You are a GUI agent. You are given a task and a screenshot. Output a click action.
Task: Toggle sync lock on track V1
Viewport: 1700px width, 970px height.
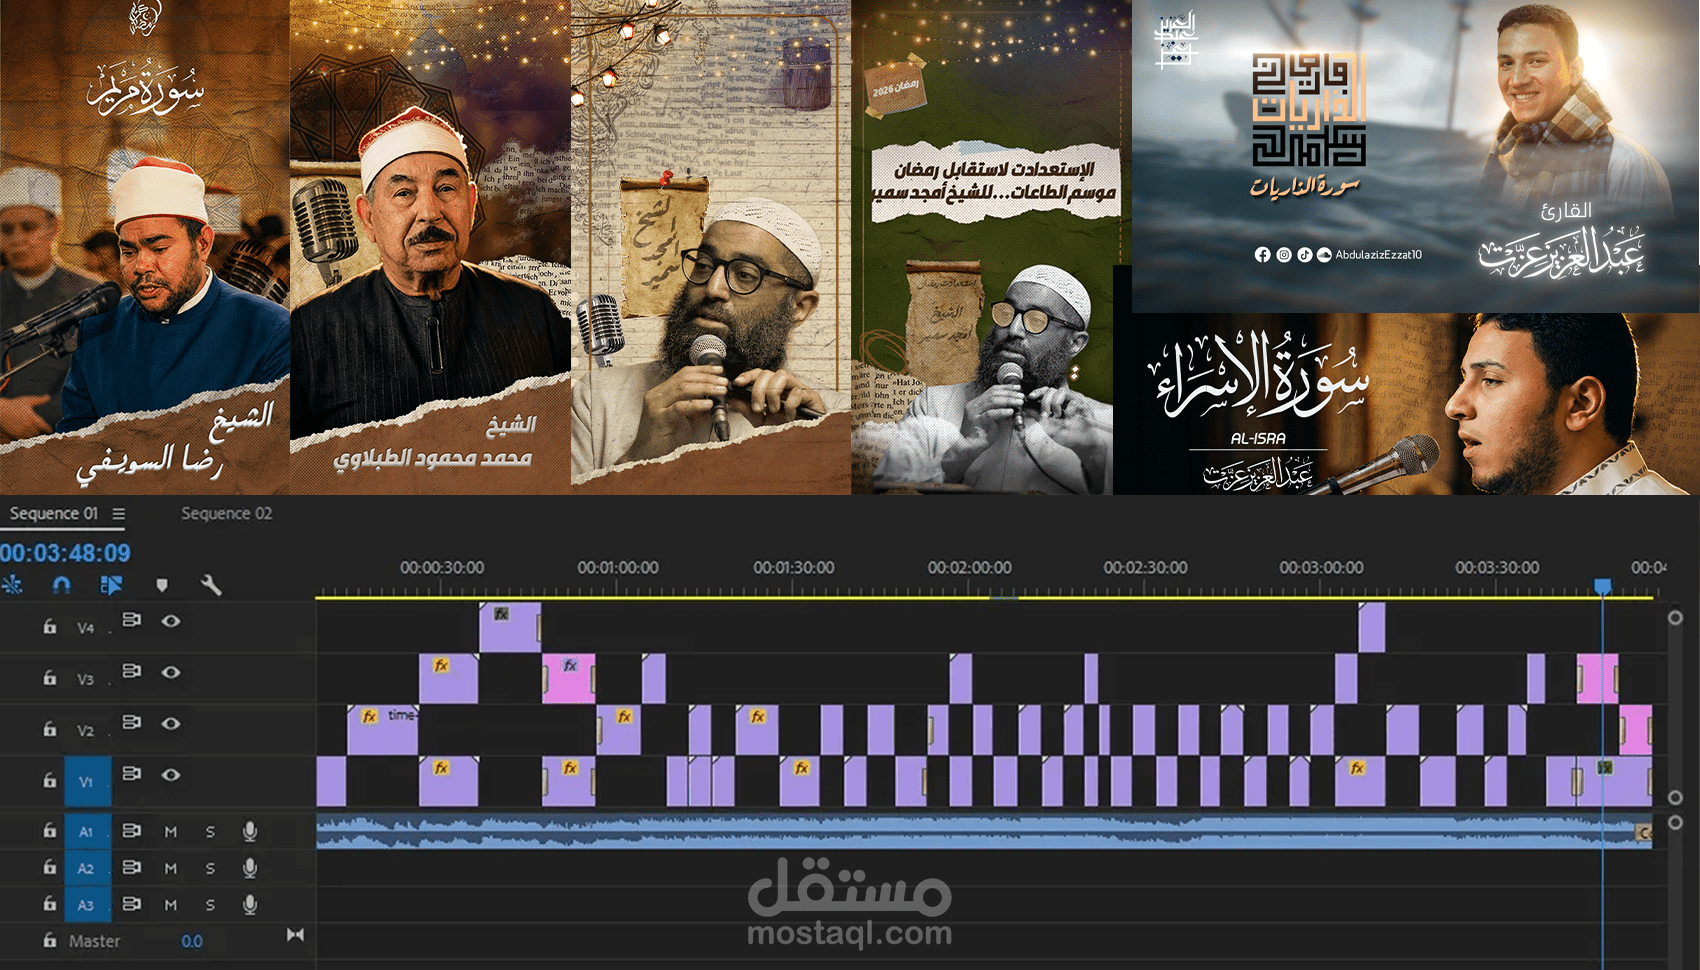tap(131, 774)
